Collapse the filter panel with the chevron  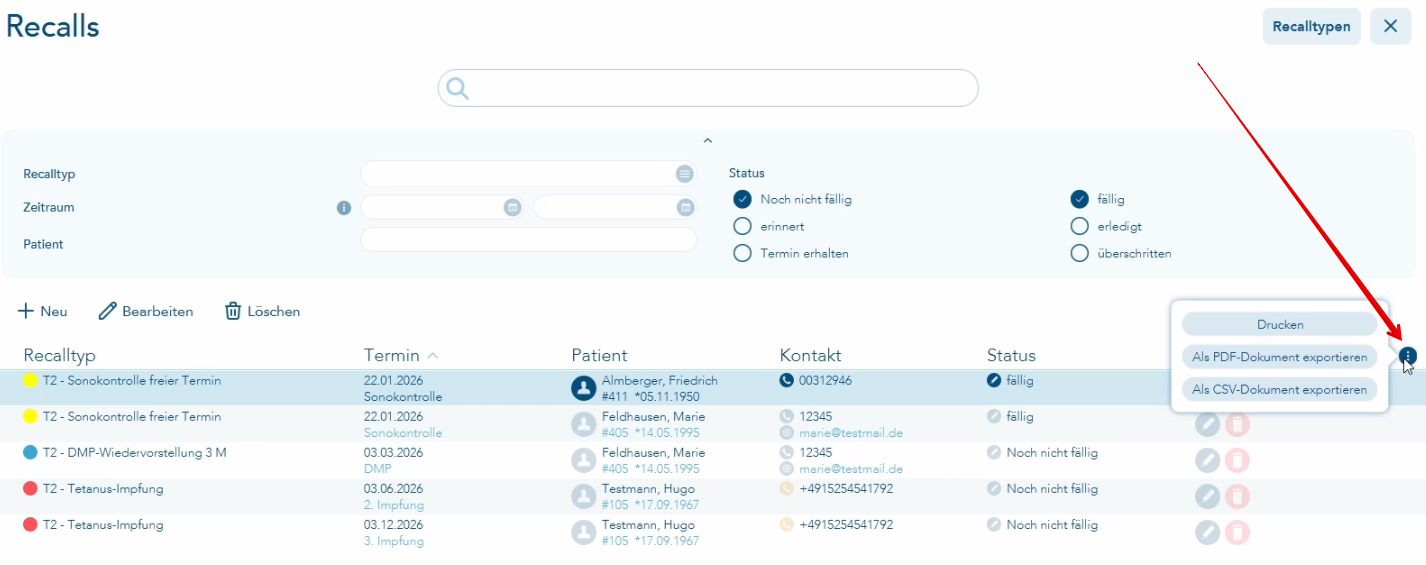click(708, 141)
